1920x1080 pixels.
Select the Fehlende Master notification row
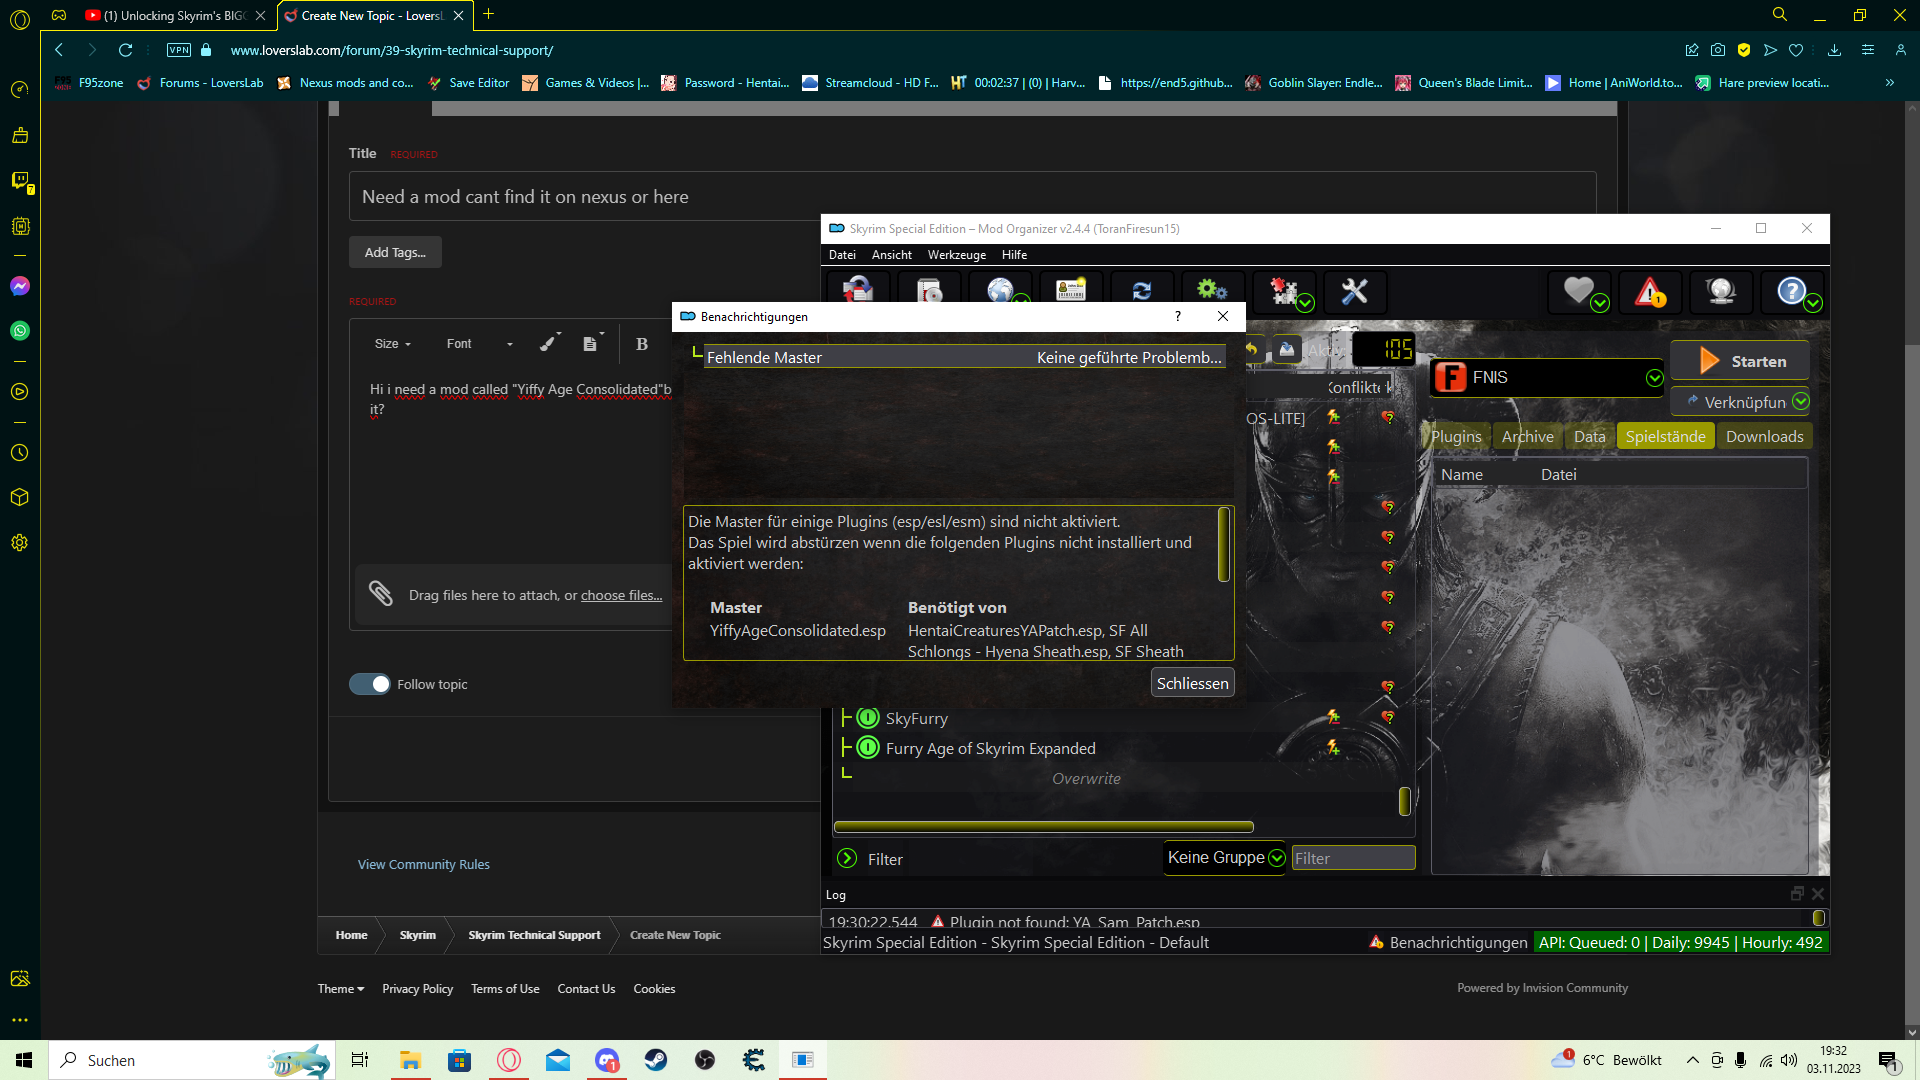click(x=964, y=357)
